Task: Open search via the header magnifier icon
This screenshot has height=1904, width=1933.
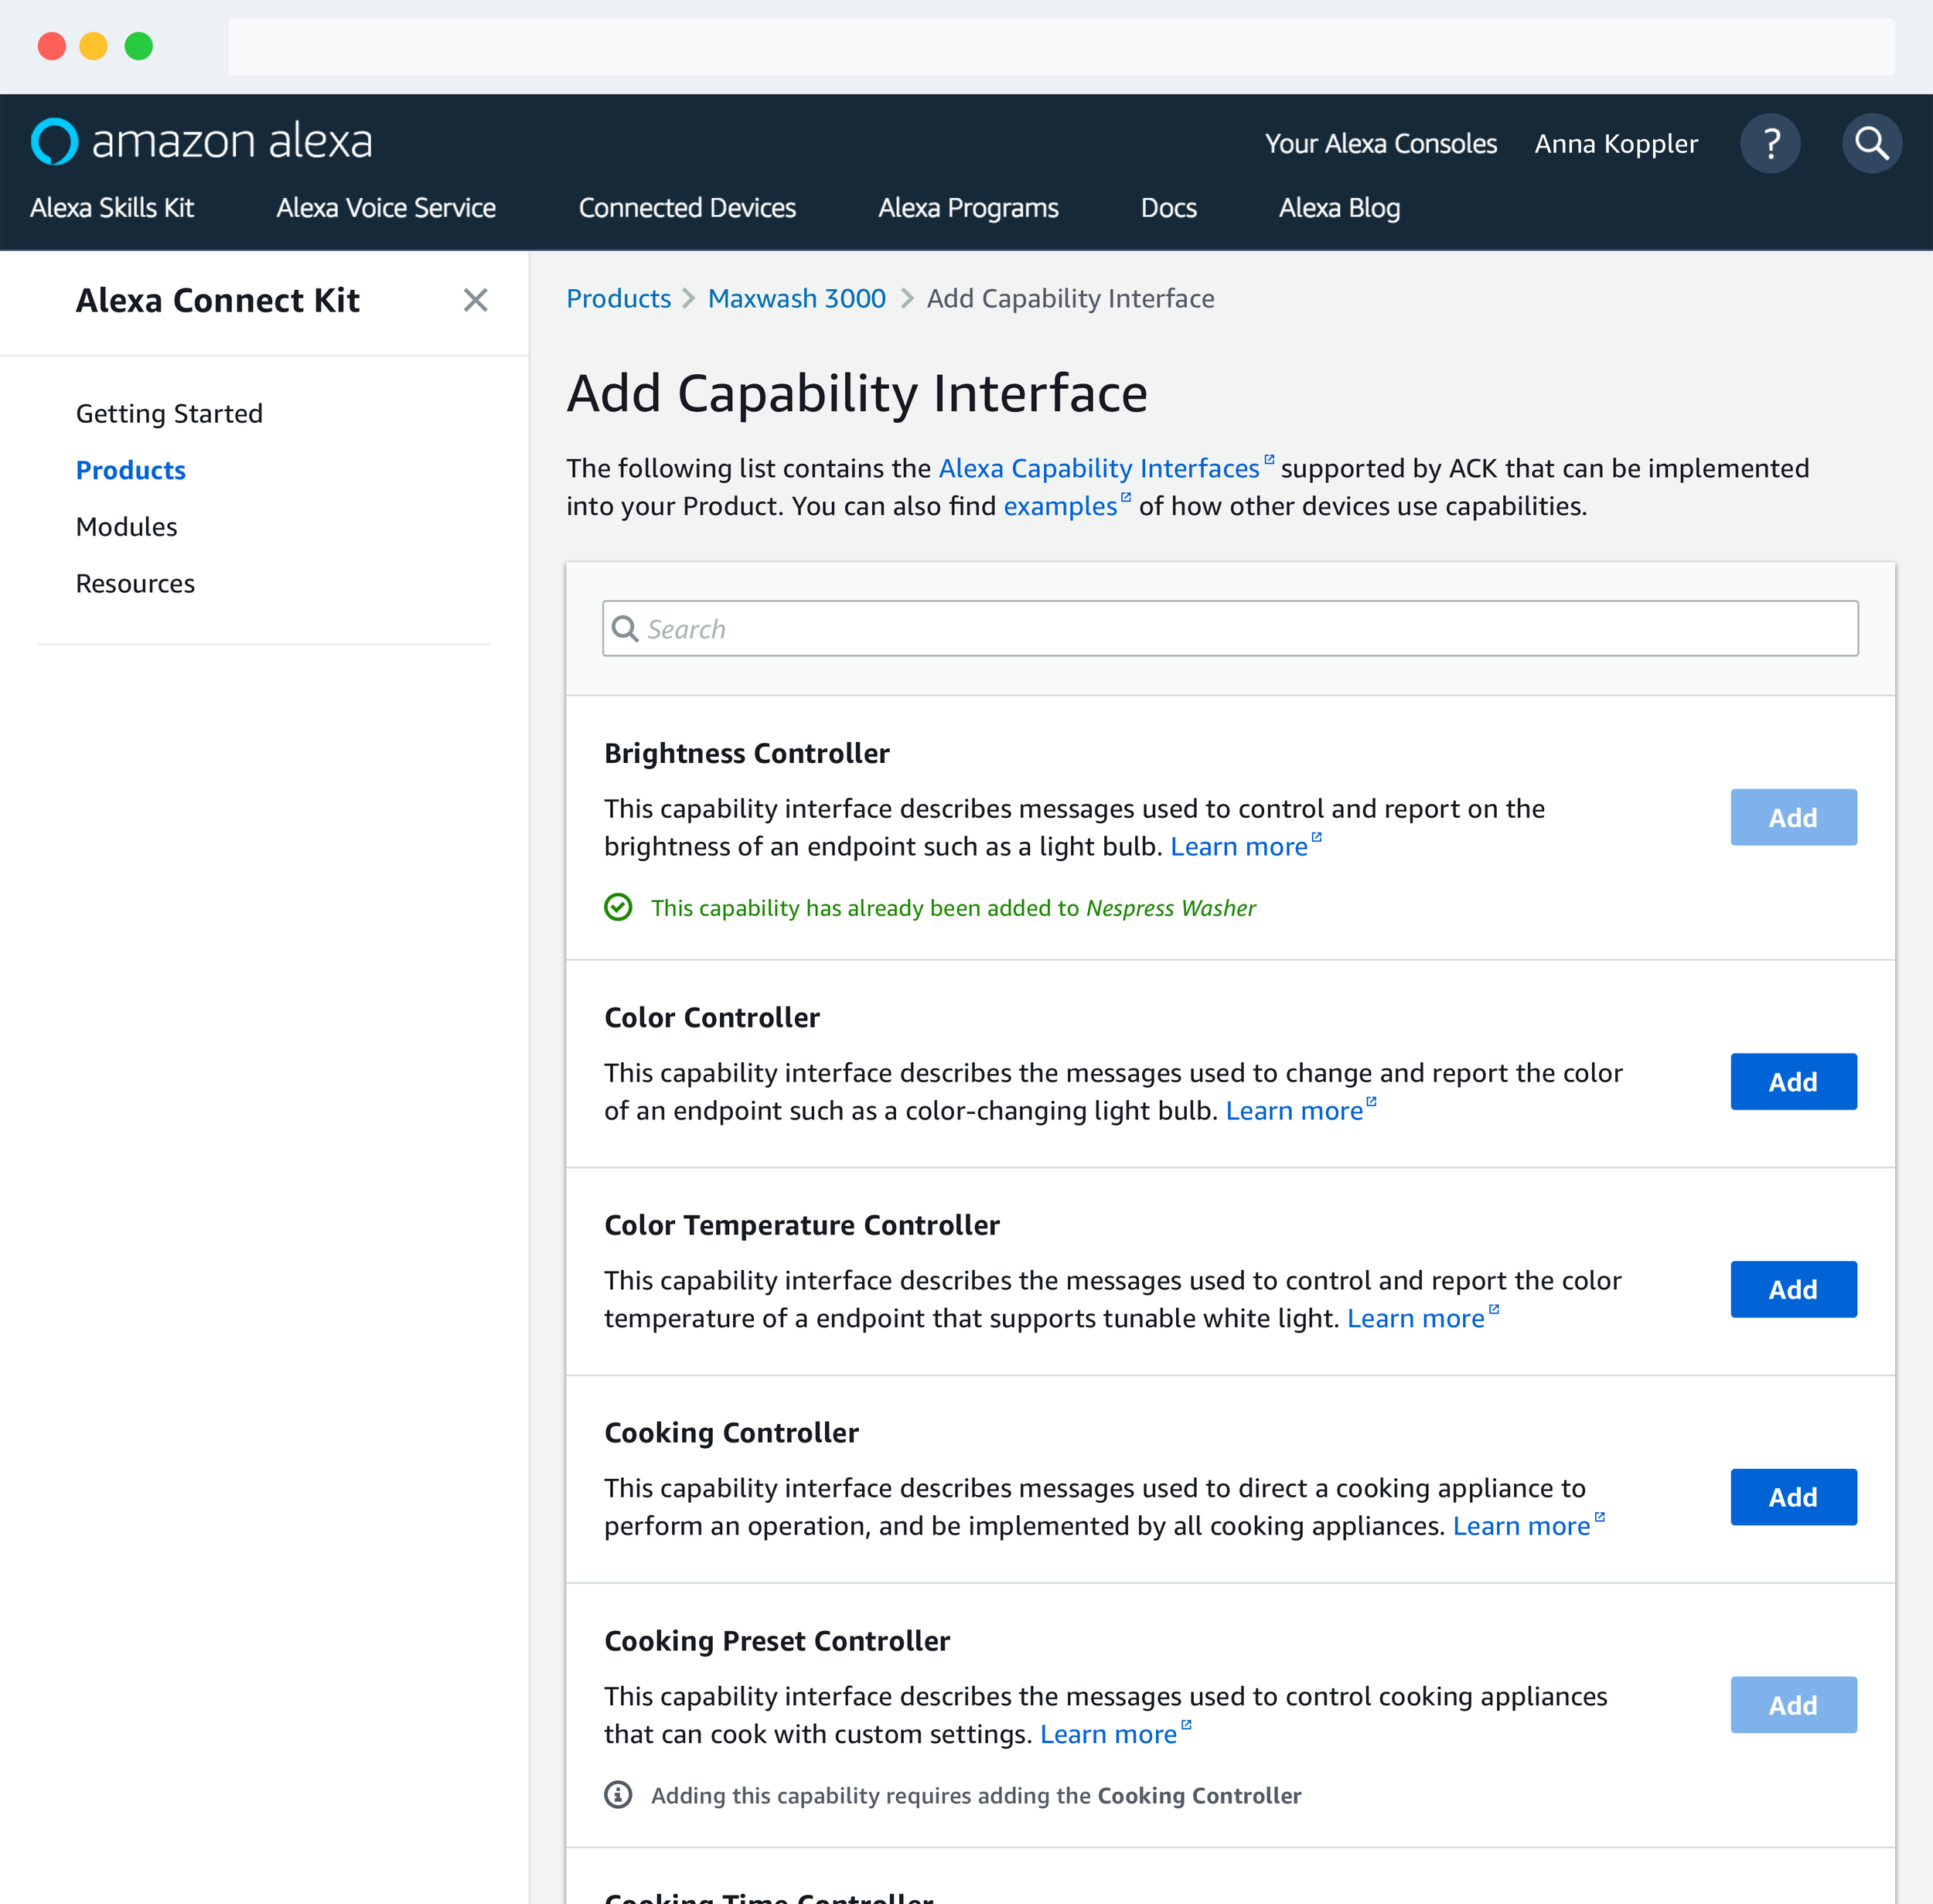Action: 1871,144
